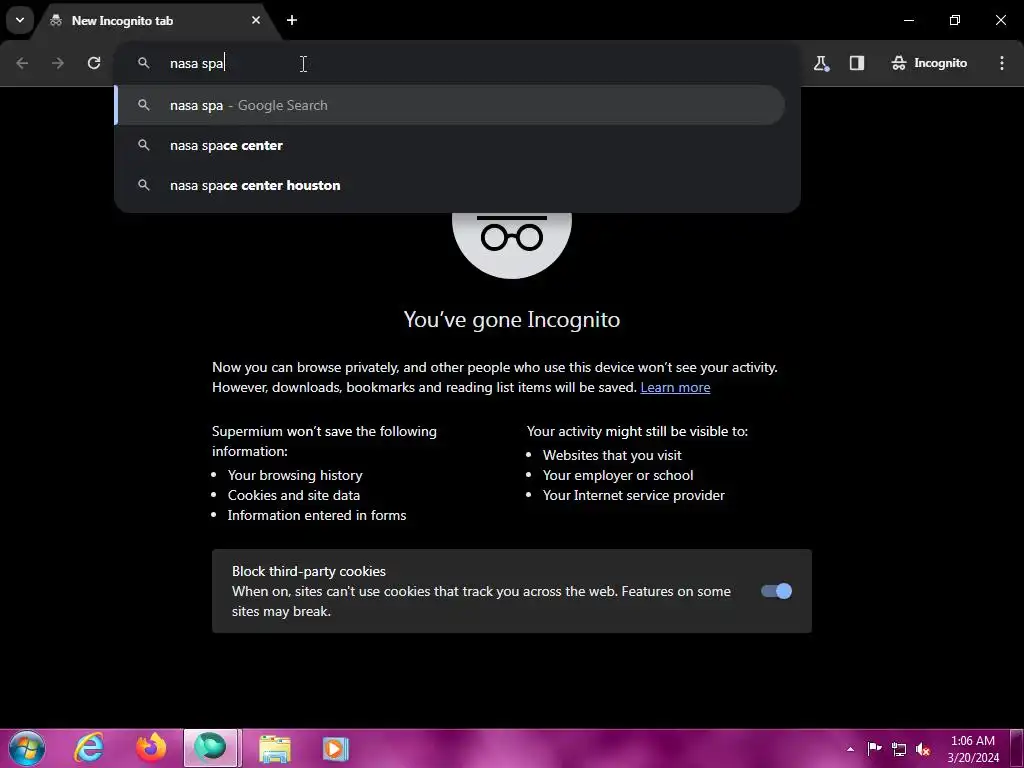This screenshot has width=1024, height=768.
Task: Restore down the browser window
Action: coord(955,20)
